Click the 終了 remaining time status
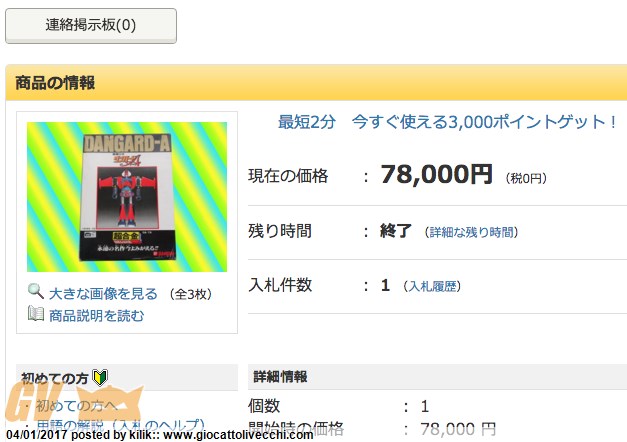Image resolution: width=627 pixels, height=442 pixels. (x=395, y=231)
